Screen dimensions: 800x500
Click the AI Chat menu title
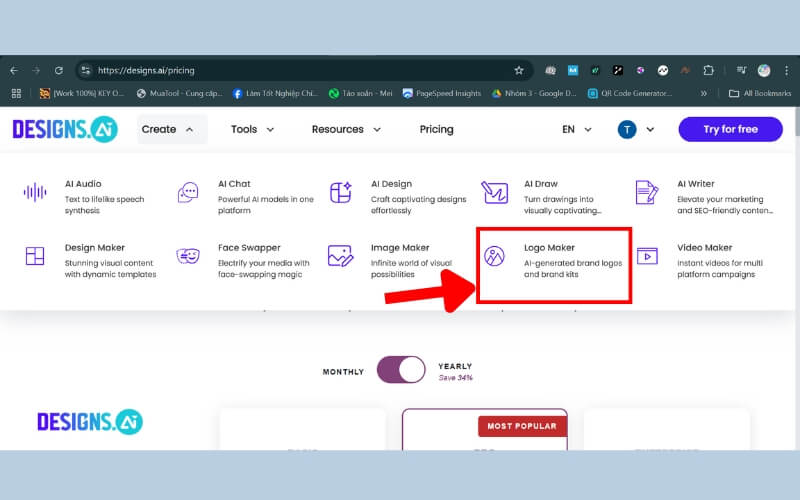click(x=234, y=184)
